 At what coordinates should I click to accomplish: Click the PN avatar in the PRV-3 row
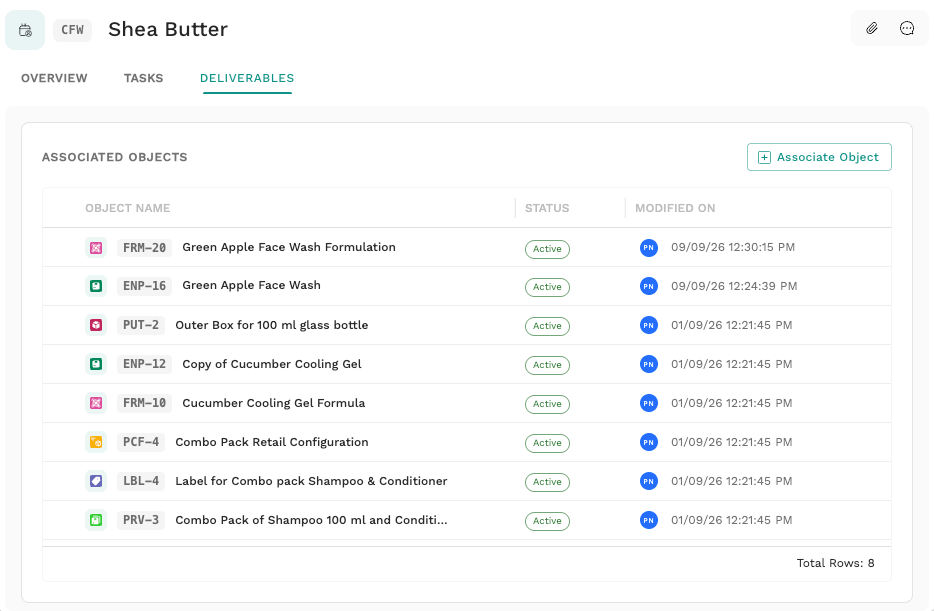[649, 520]
